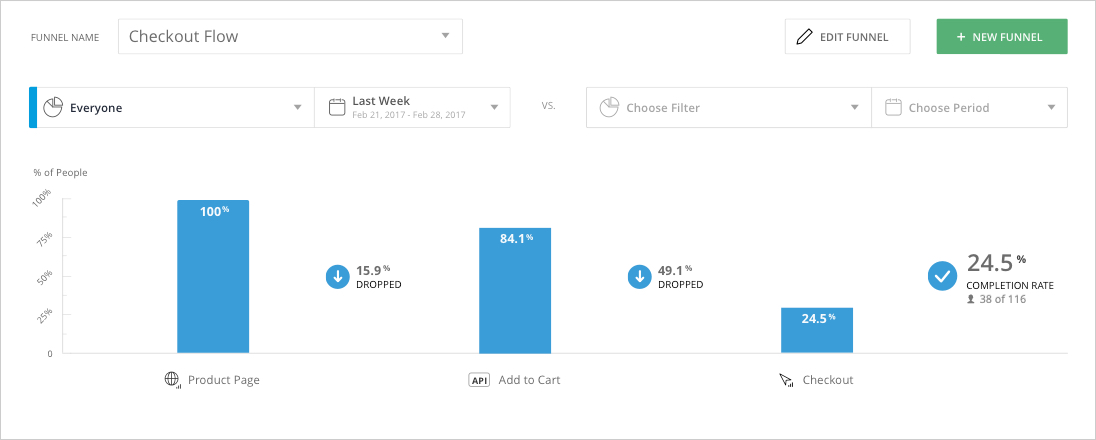Click the globe icon for Product Page
1096x440 pixels.
tap(173, 380)
